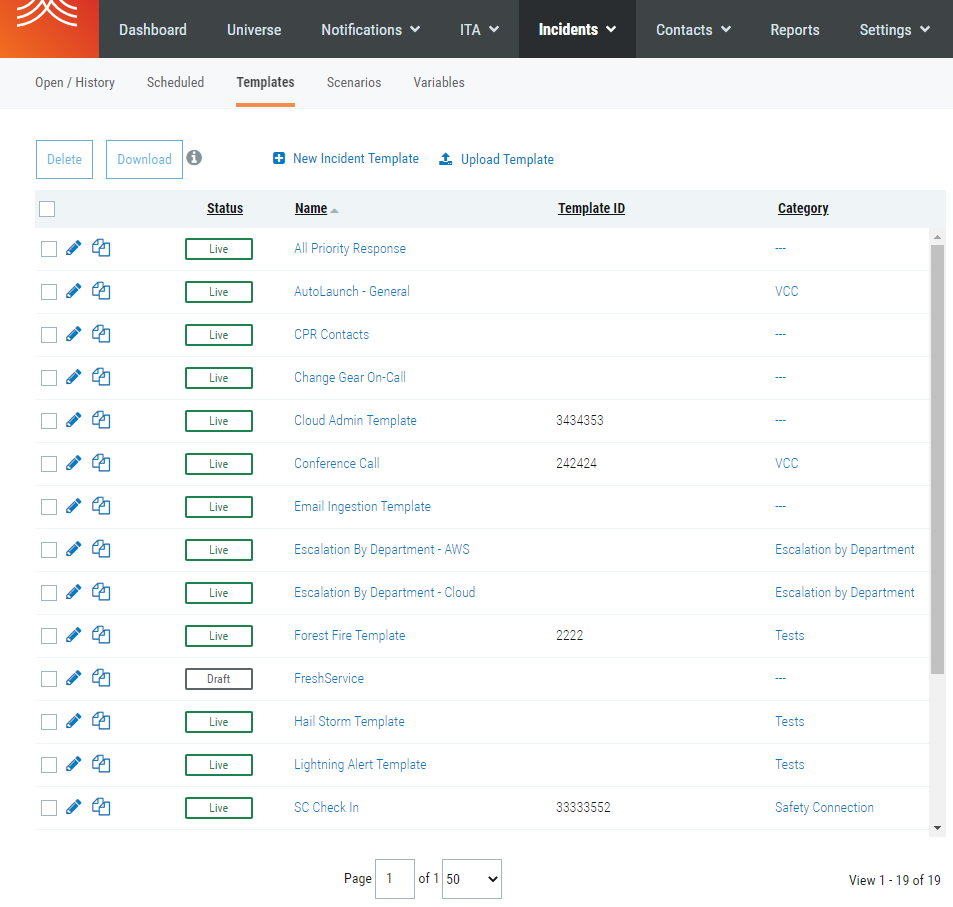Expand the Incidents menu dropdown
Screen dimensions: 953x907
click(578, 30)
